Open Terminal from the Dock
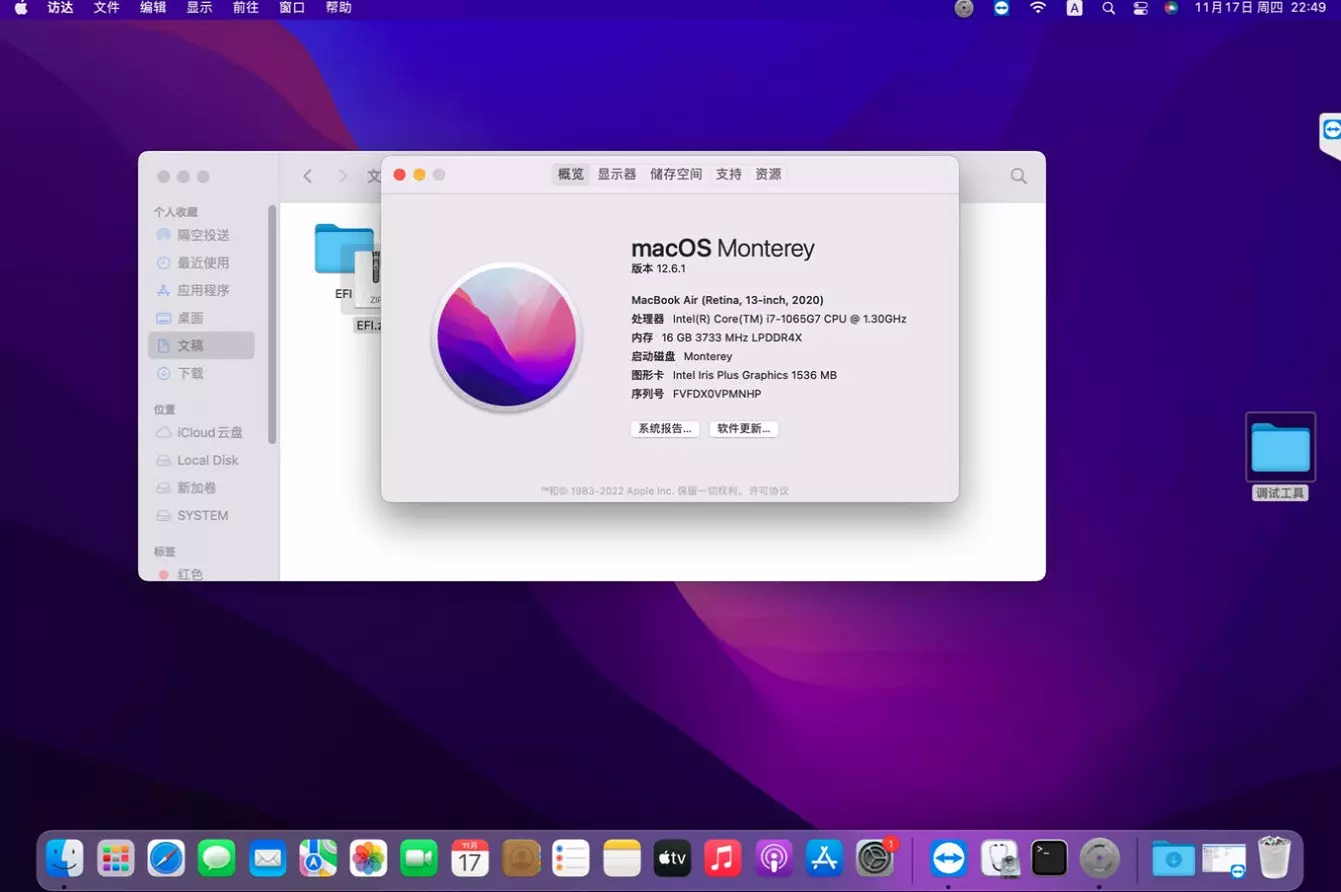This screenshot has height=892, width=1341. [1048, 858]
